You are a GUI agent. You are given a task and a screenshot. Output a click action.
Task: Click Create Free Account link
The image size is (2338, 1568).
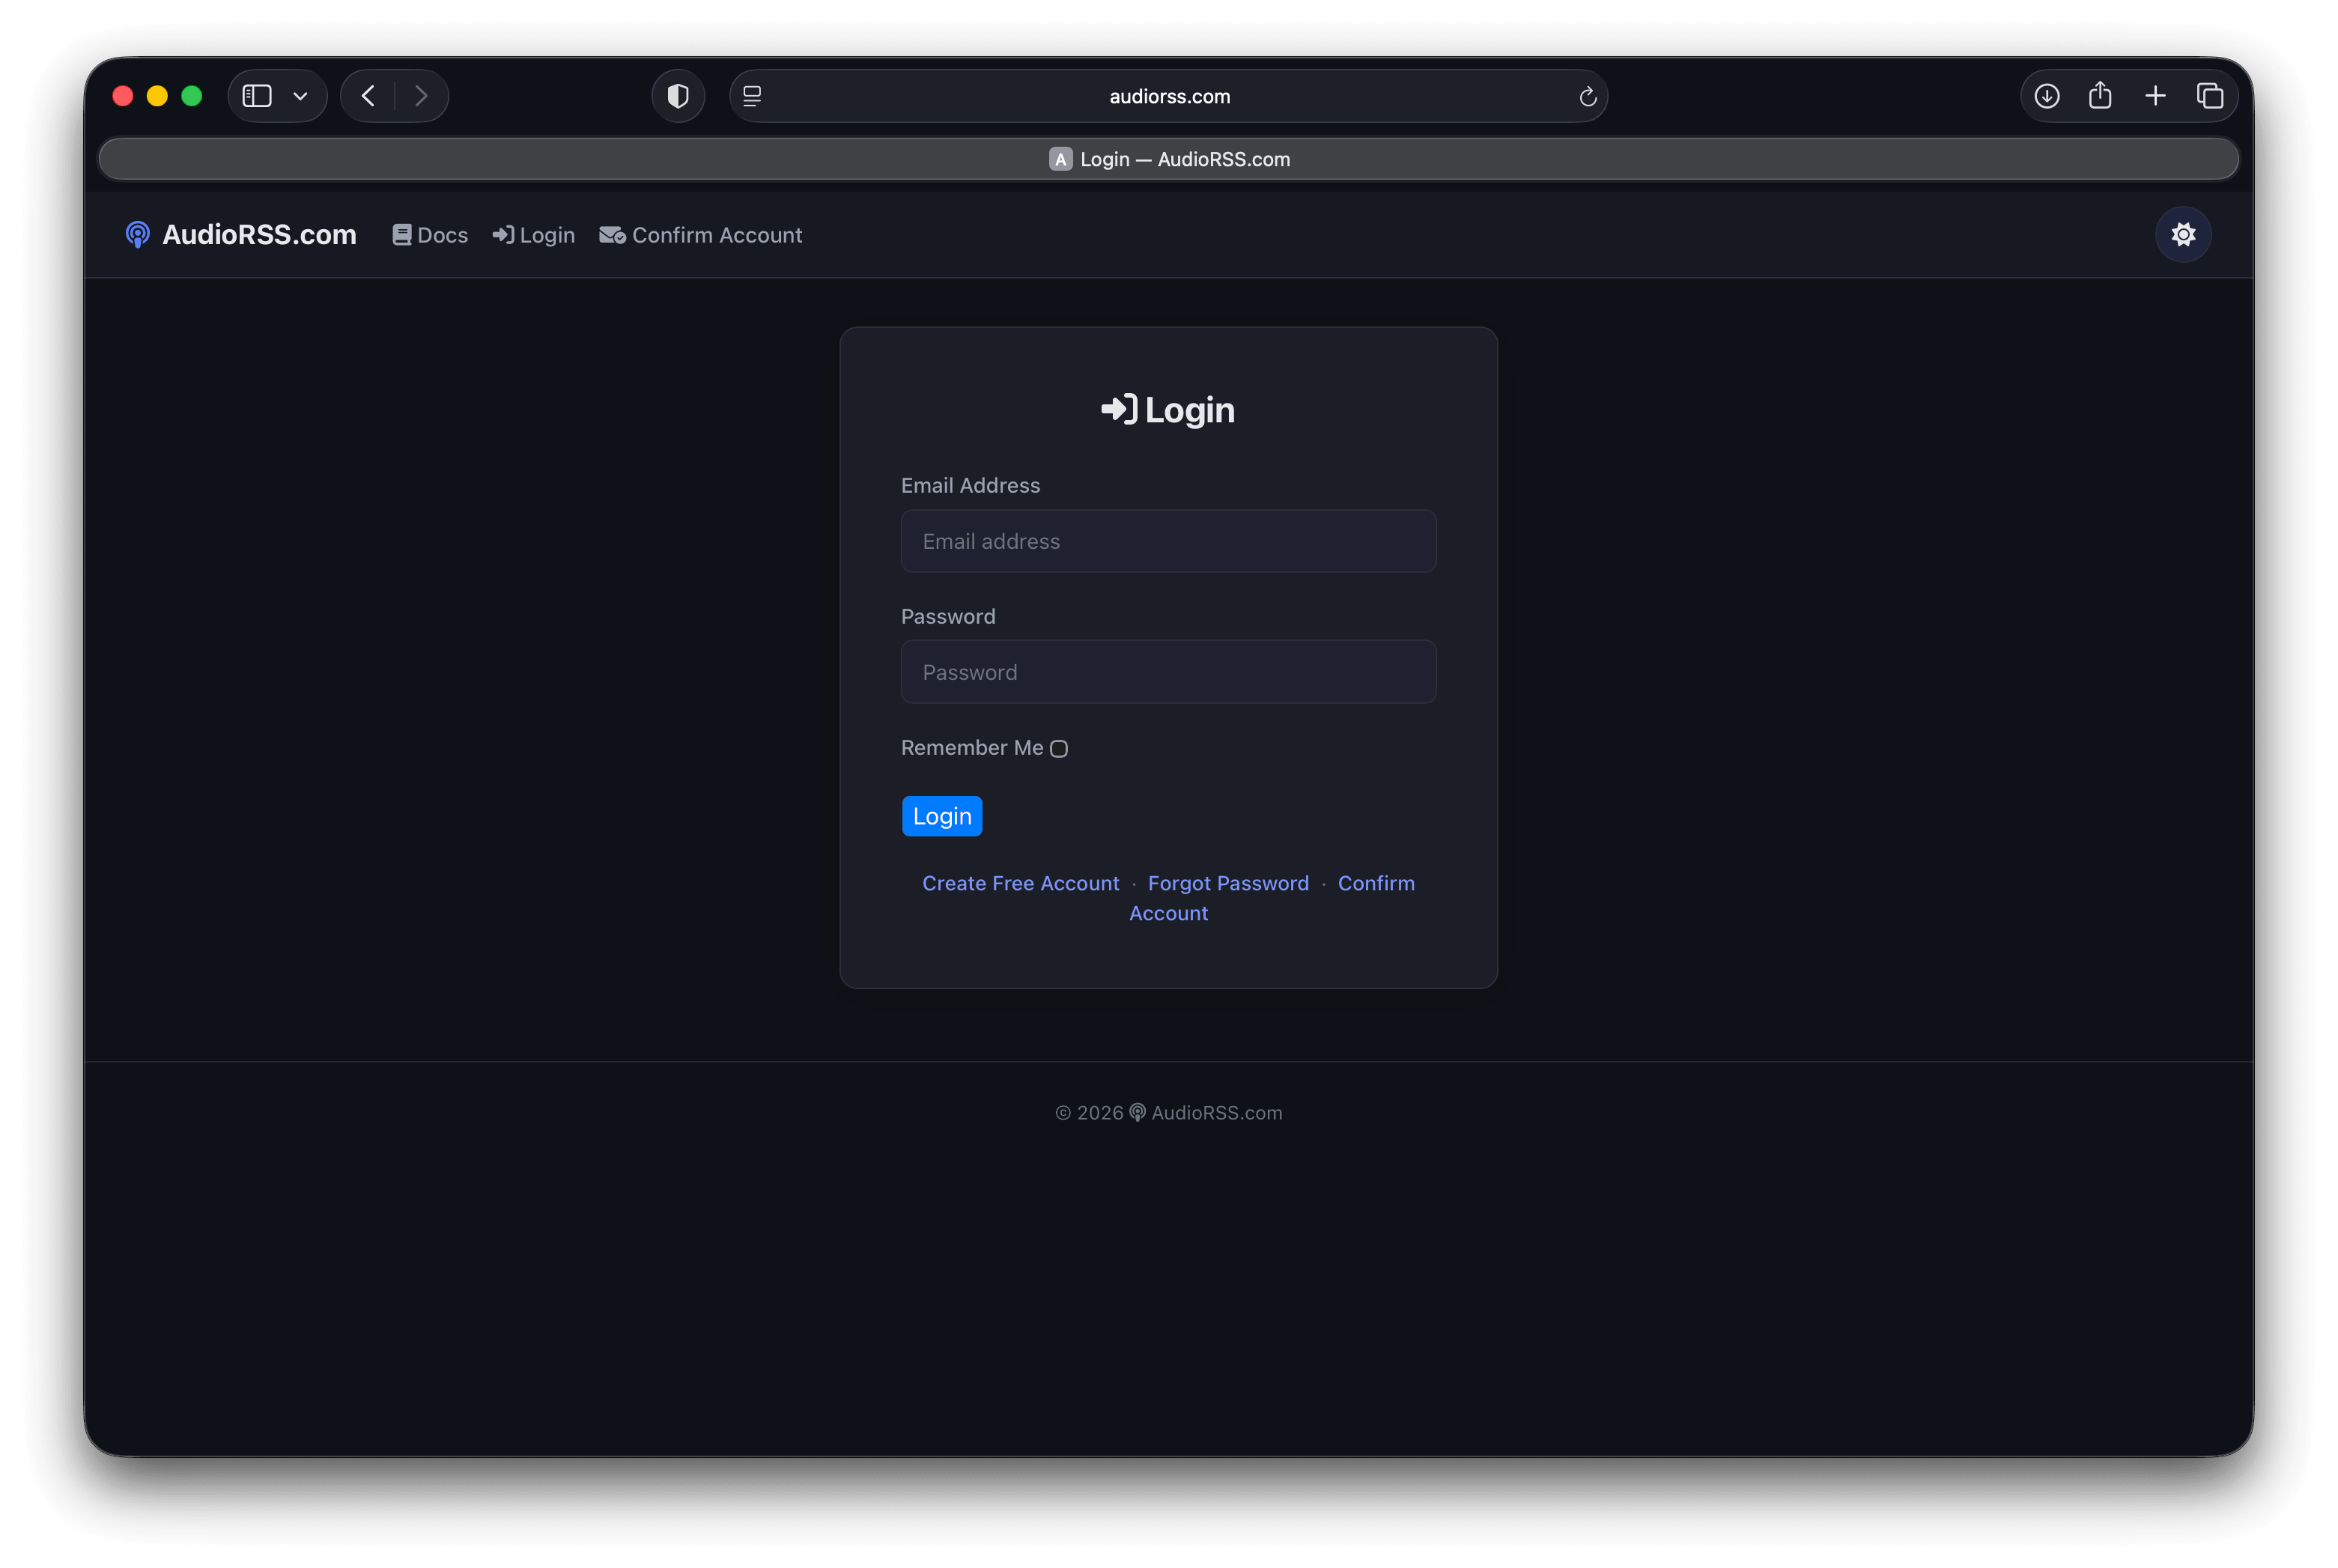tap(1020, 883)
